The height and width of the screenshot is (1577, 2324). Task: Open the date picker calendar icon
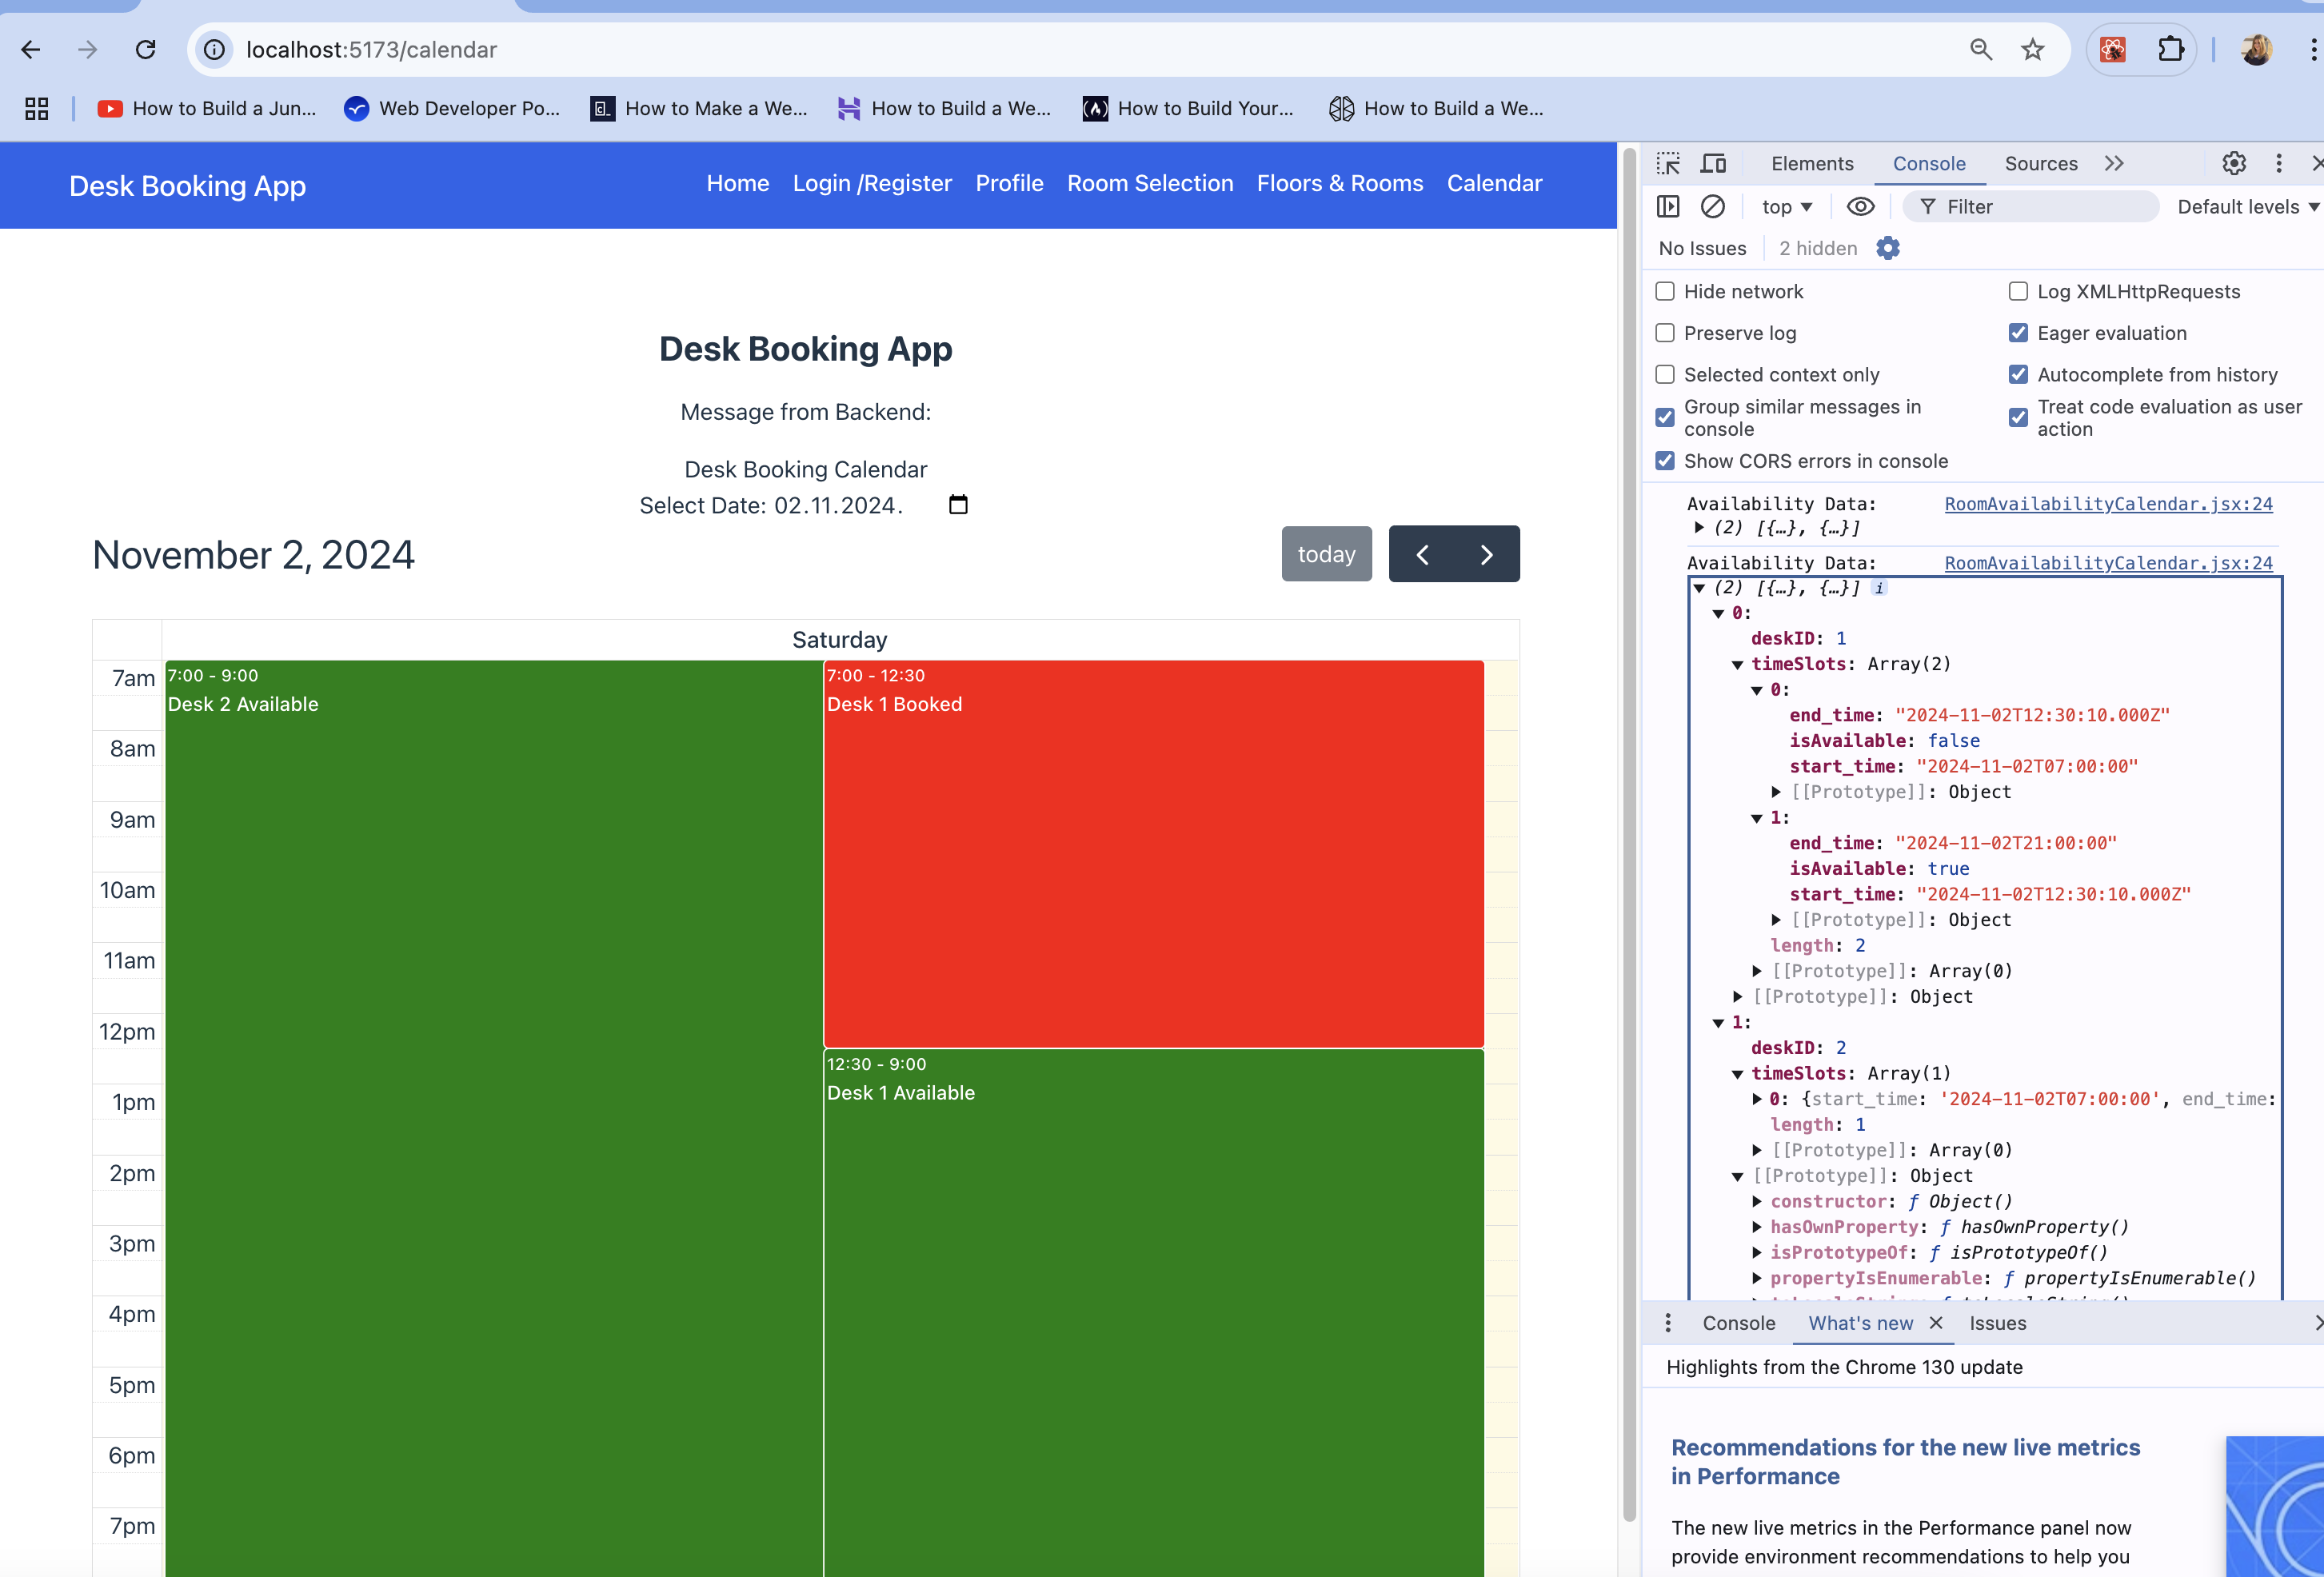(x=958, y=505)
